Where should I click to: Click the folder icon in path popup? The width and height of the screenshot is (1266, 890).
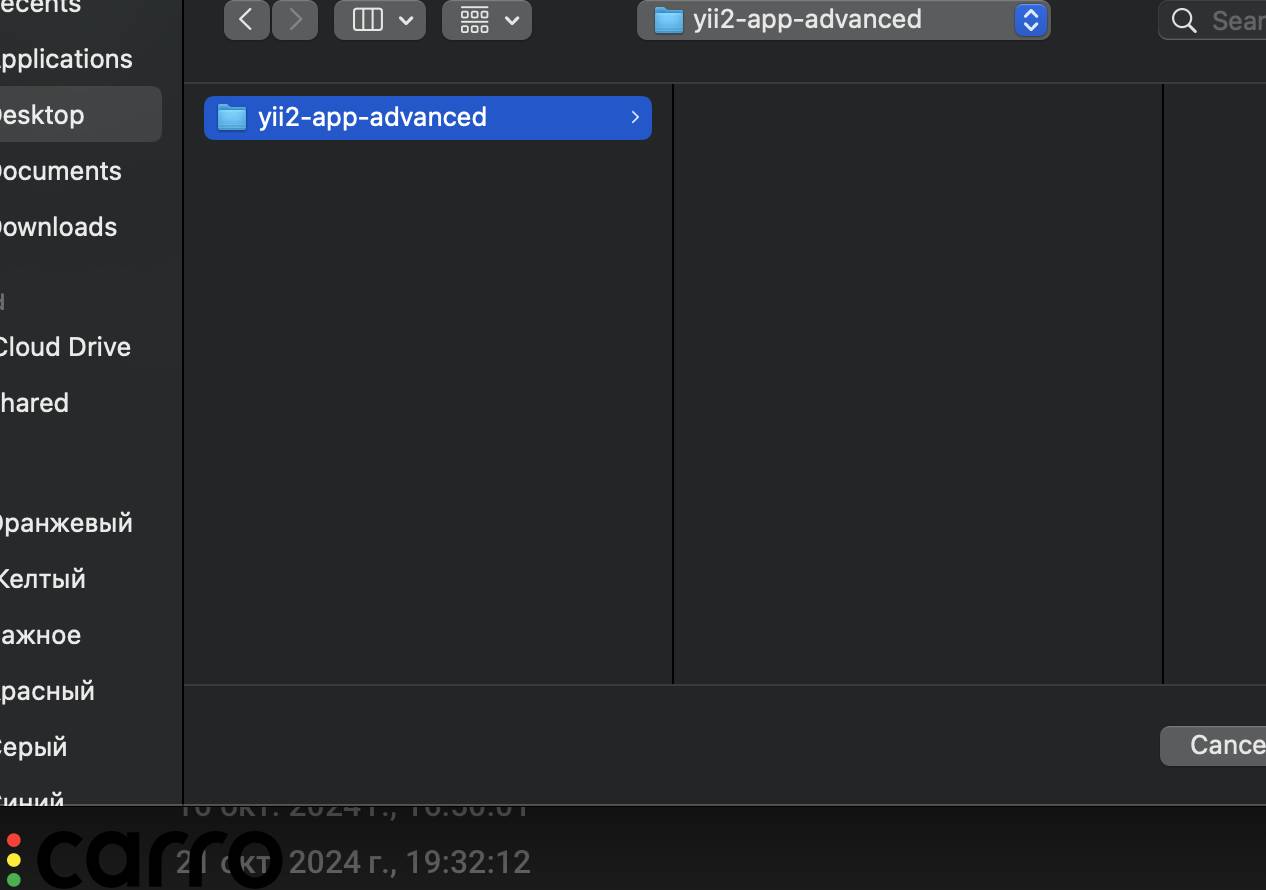click(x=668, y=20)
